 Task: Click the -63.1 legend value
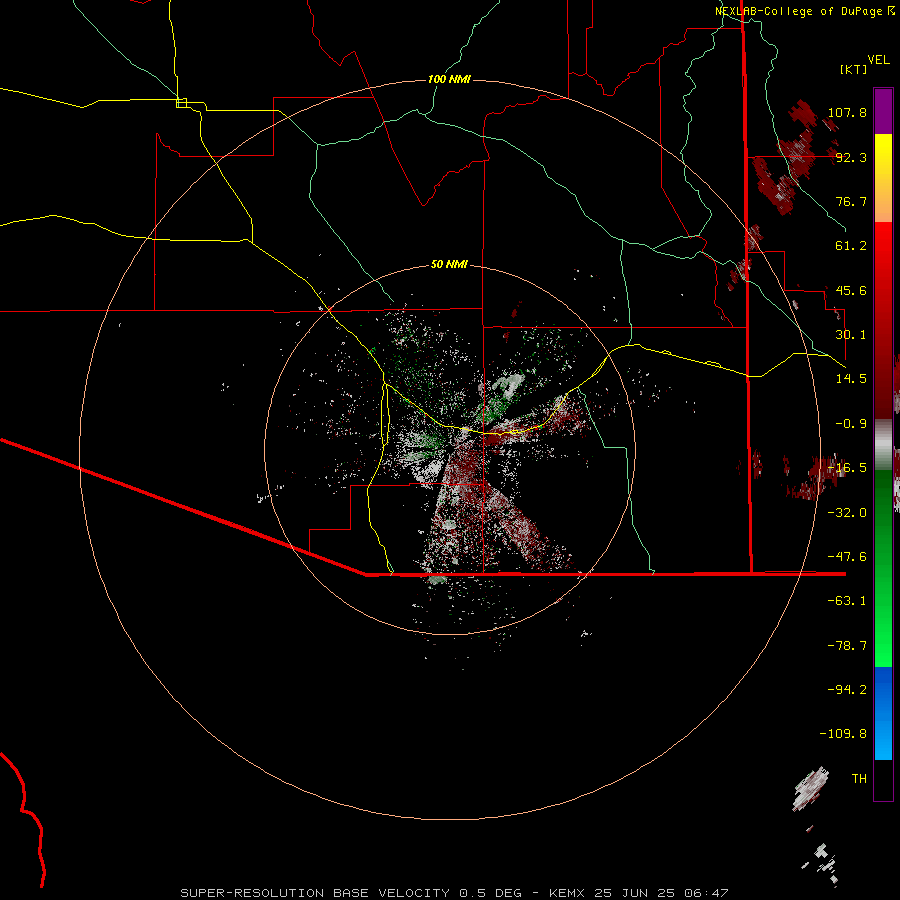(847, 601)
